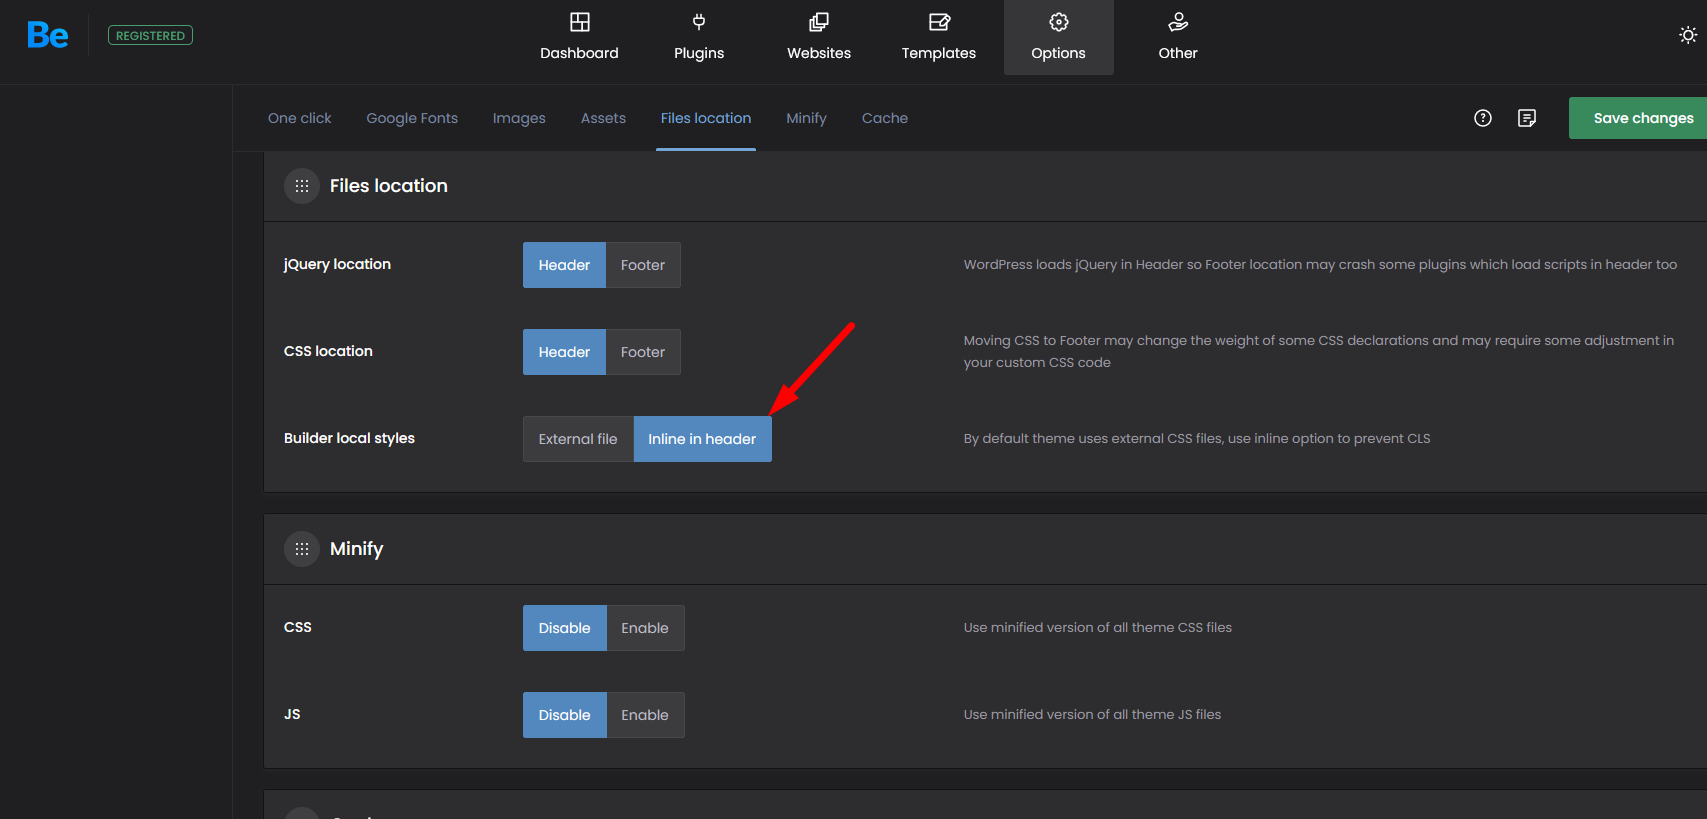Viewport: 1707px width, 819px height.
Task: Click the Other hand-user icon
Action: point(1178,22)
